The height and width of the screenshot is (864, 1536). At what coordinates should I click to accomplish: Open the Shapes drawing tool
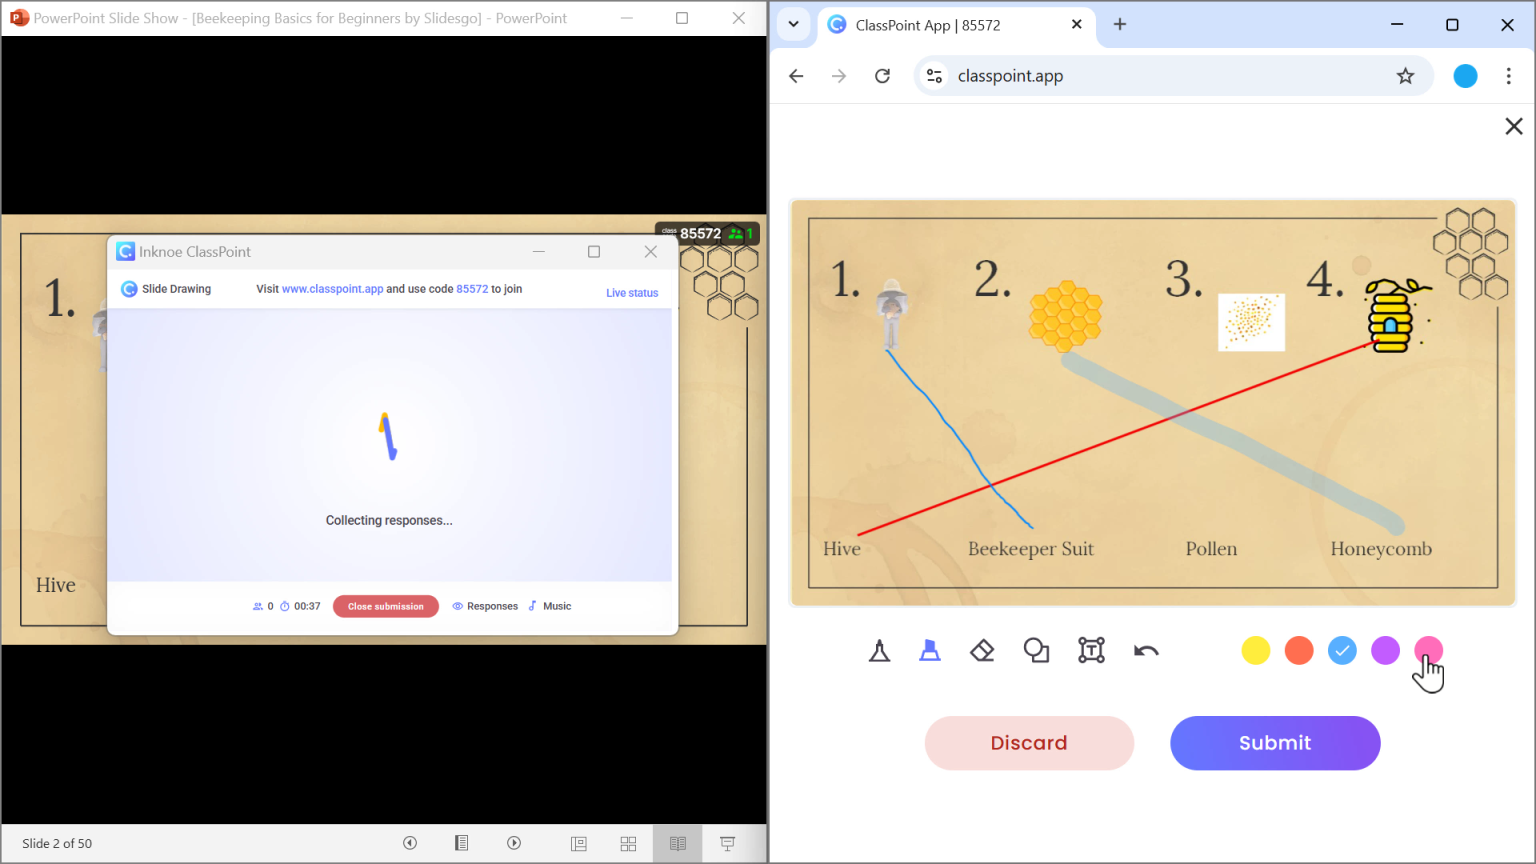1036,650
